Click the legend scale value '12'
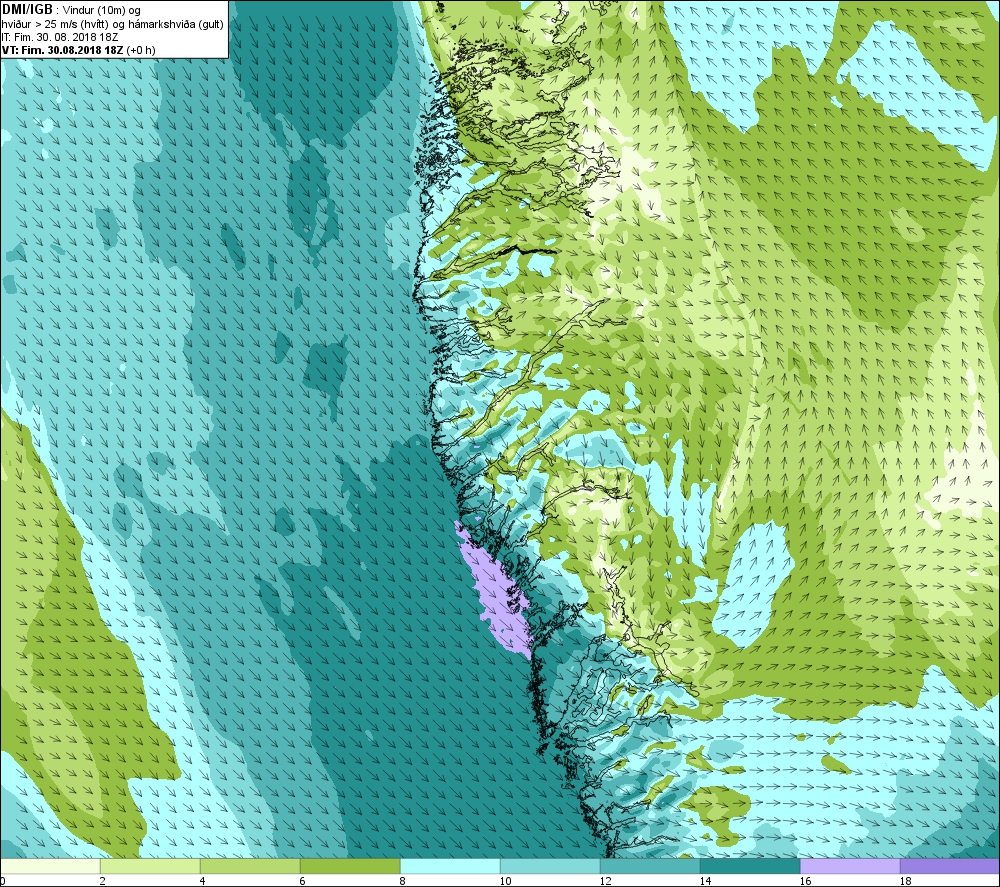Image resolution: width=1000 pixels, height=887 pixels. [605, 881]
